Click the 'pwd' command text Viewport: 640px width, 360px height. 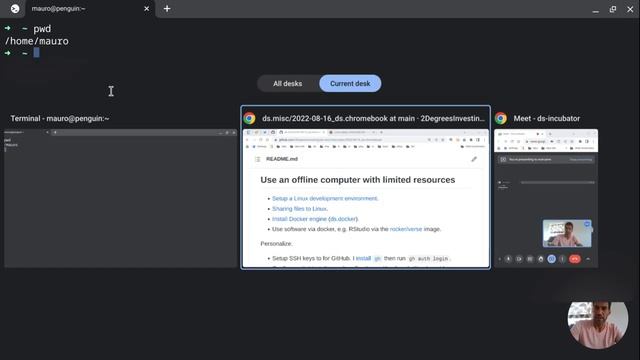click(x=42, y=29)
